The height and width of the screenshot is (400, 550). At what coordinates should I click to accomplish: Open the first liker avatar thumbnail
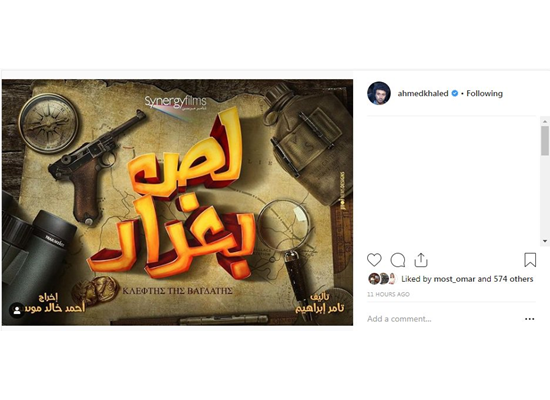coord(374,279)
